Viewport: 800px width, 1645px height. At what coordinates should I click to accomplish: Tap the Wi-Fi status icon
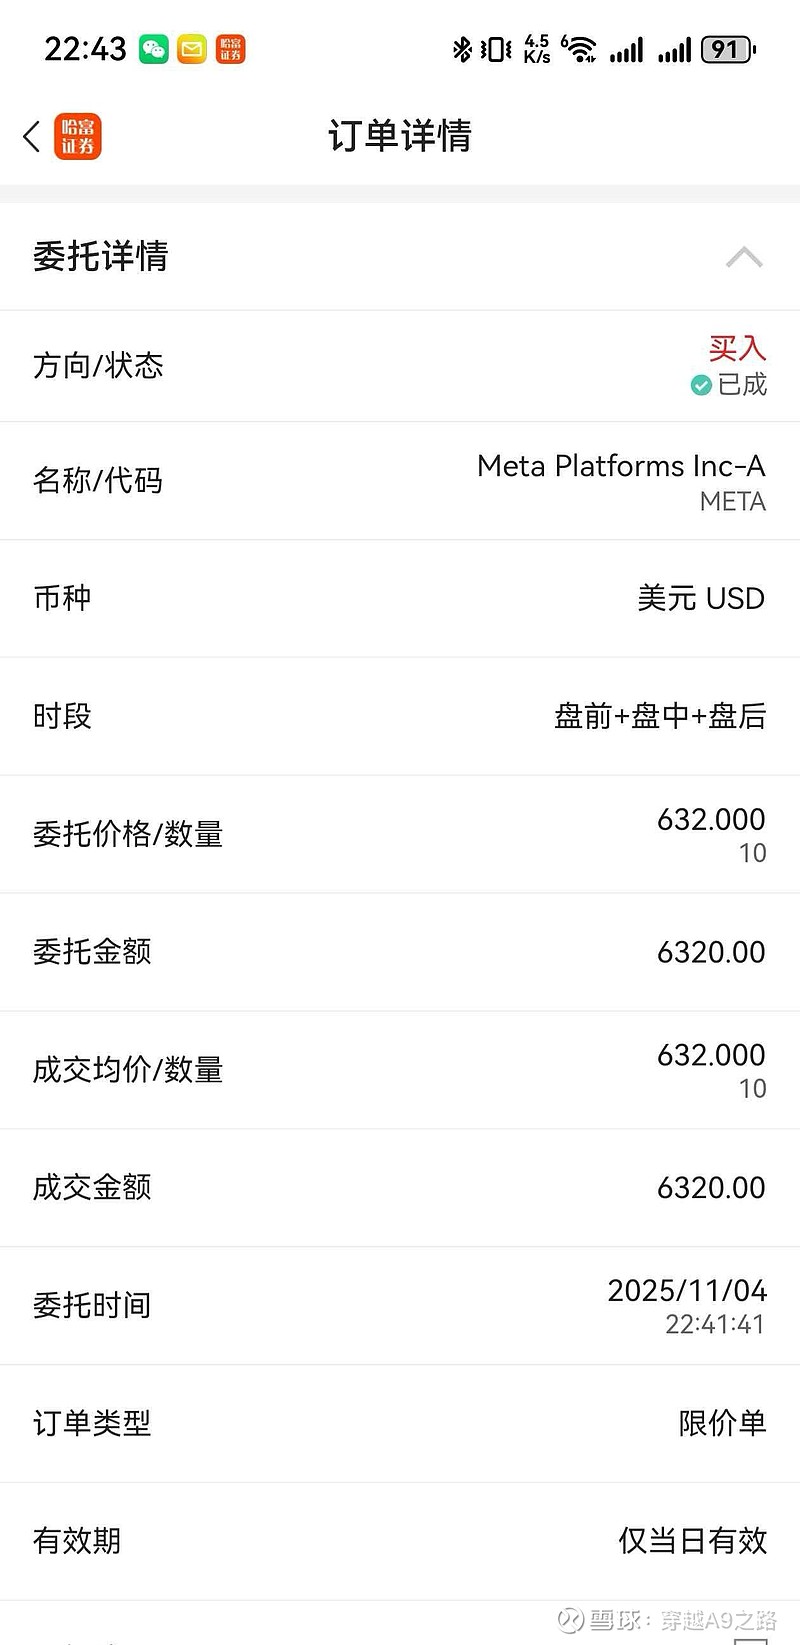coord(580,49)
